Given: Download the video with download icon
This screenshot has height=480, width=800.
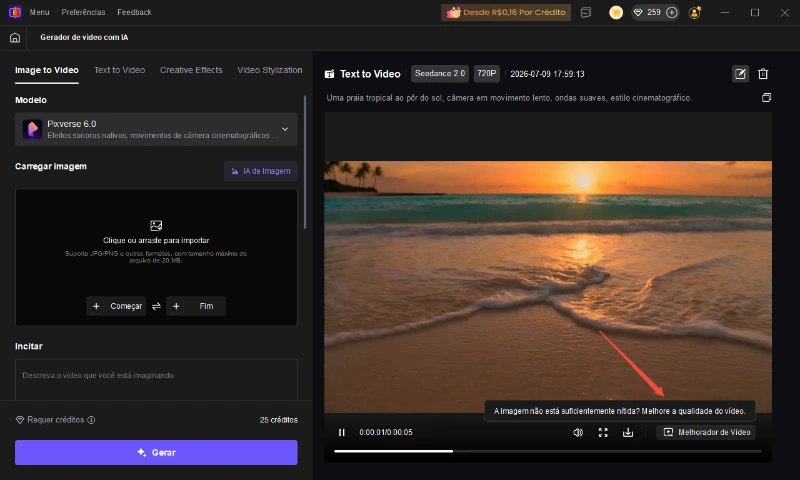Looking at the screenshot, I should tap(628, 433).
